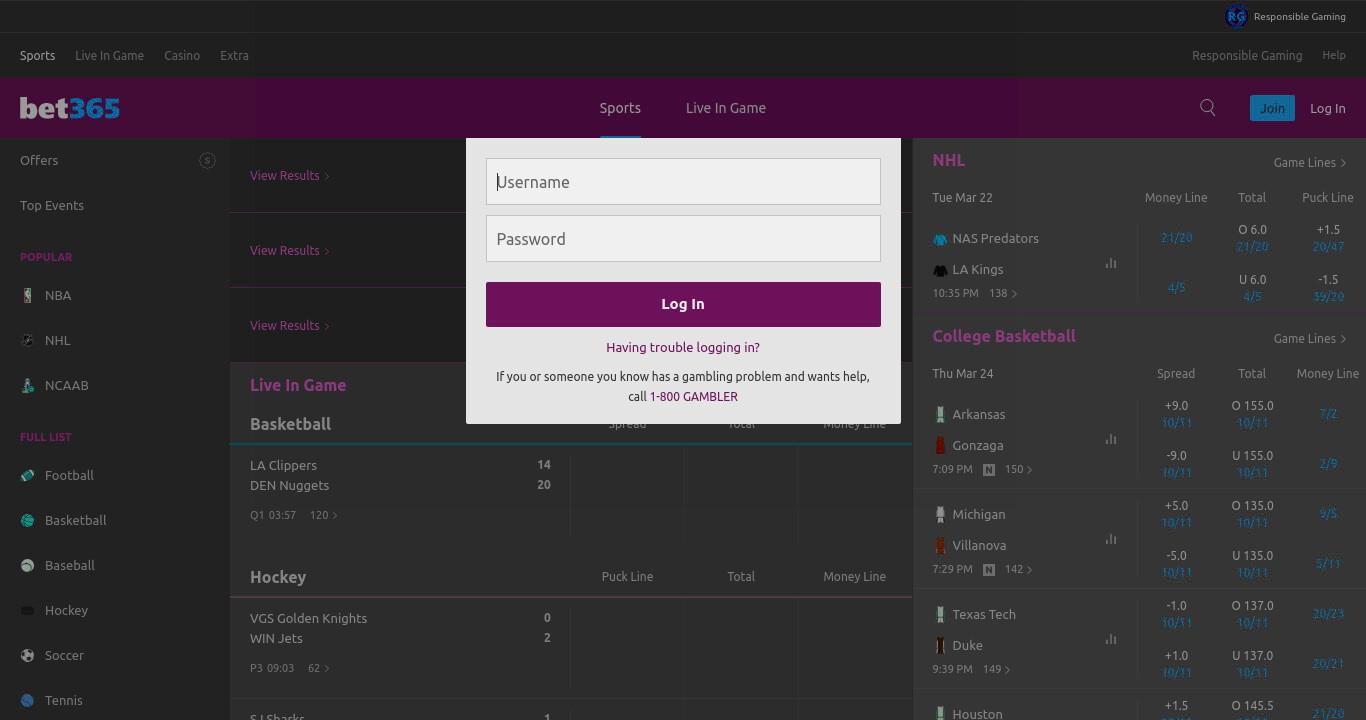This screenshot has height=720, width=1366.
Task: Click the Join button
Action: (1272, 108)
